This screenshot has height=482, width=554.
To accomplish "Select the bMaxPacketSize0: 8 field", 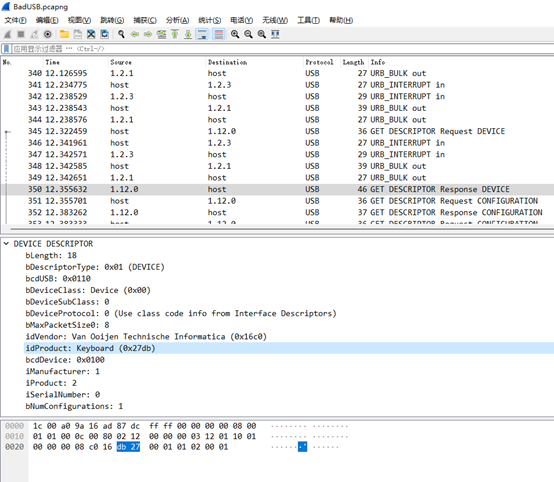I will click(67, 325).
